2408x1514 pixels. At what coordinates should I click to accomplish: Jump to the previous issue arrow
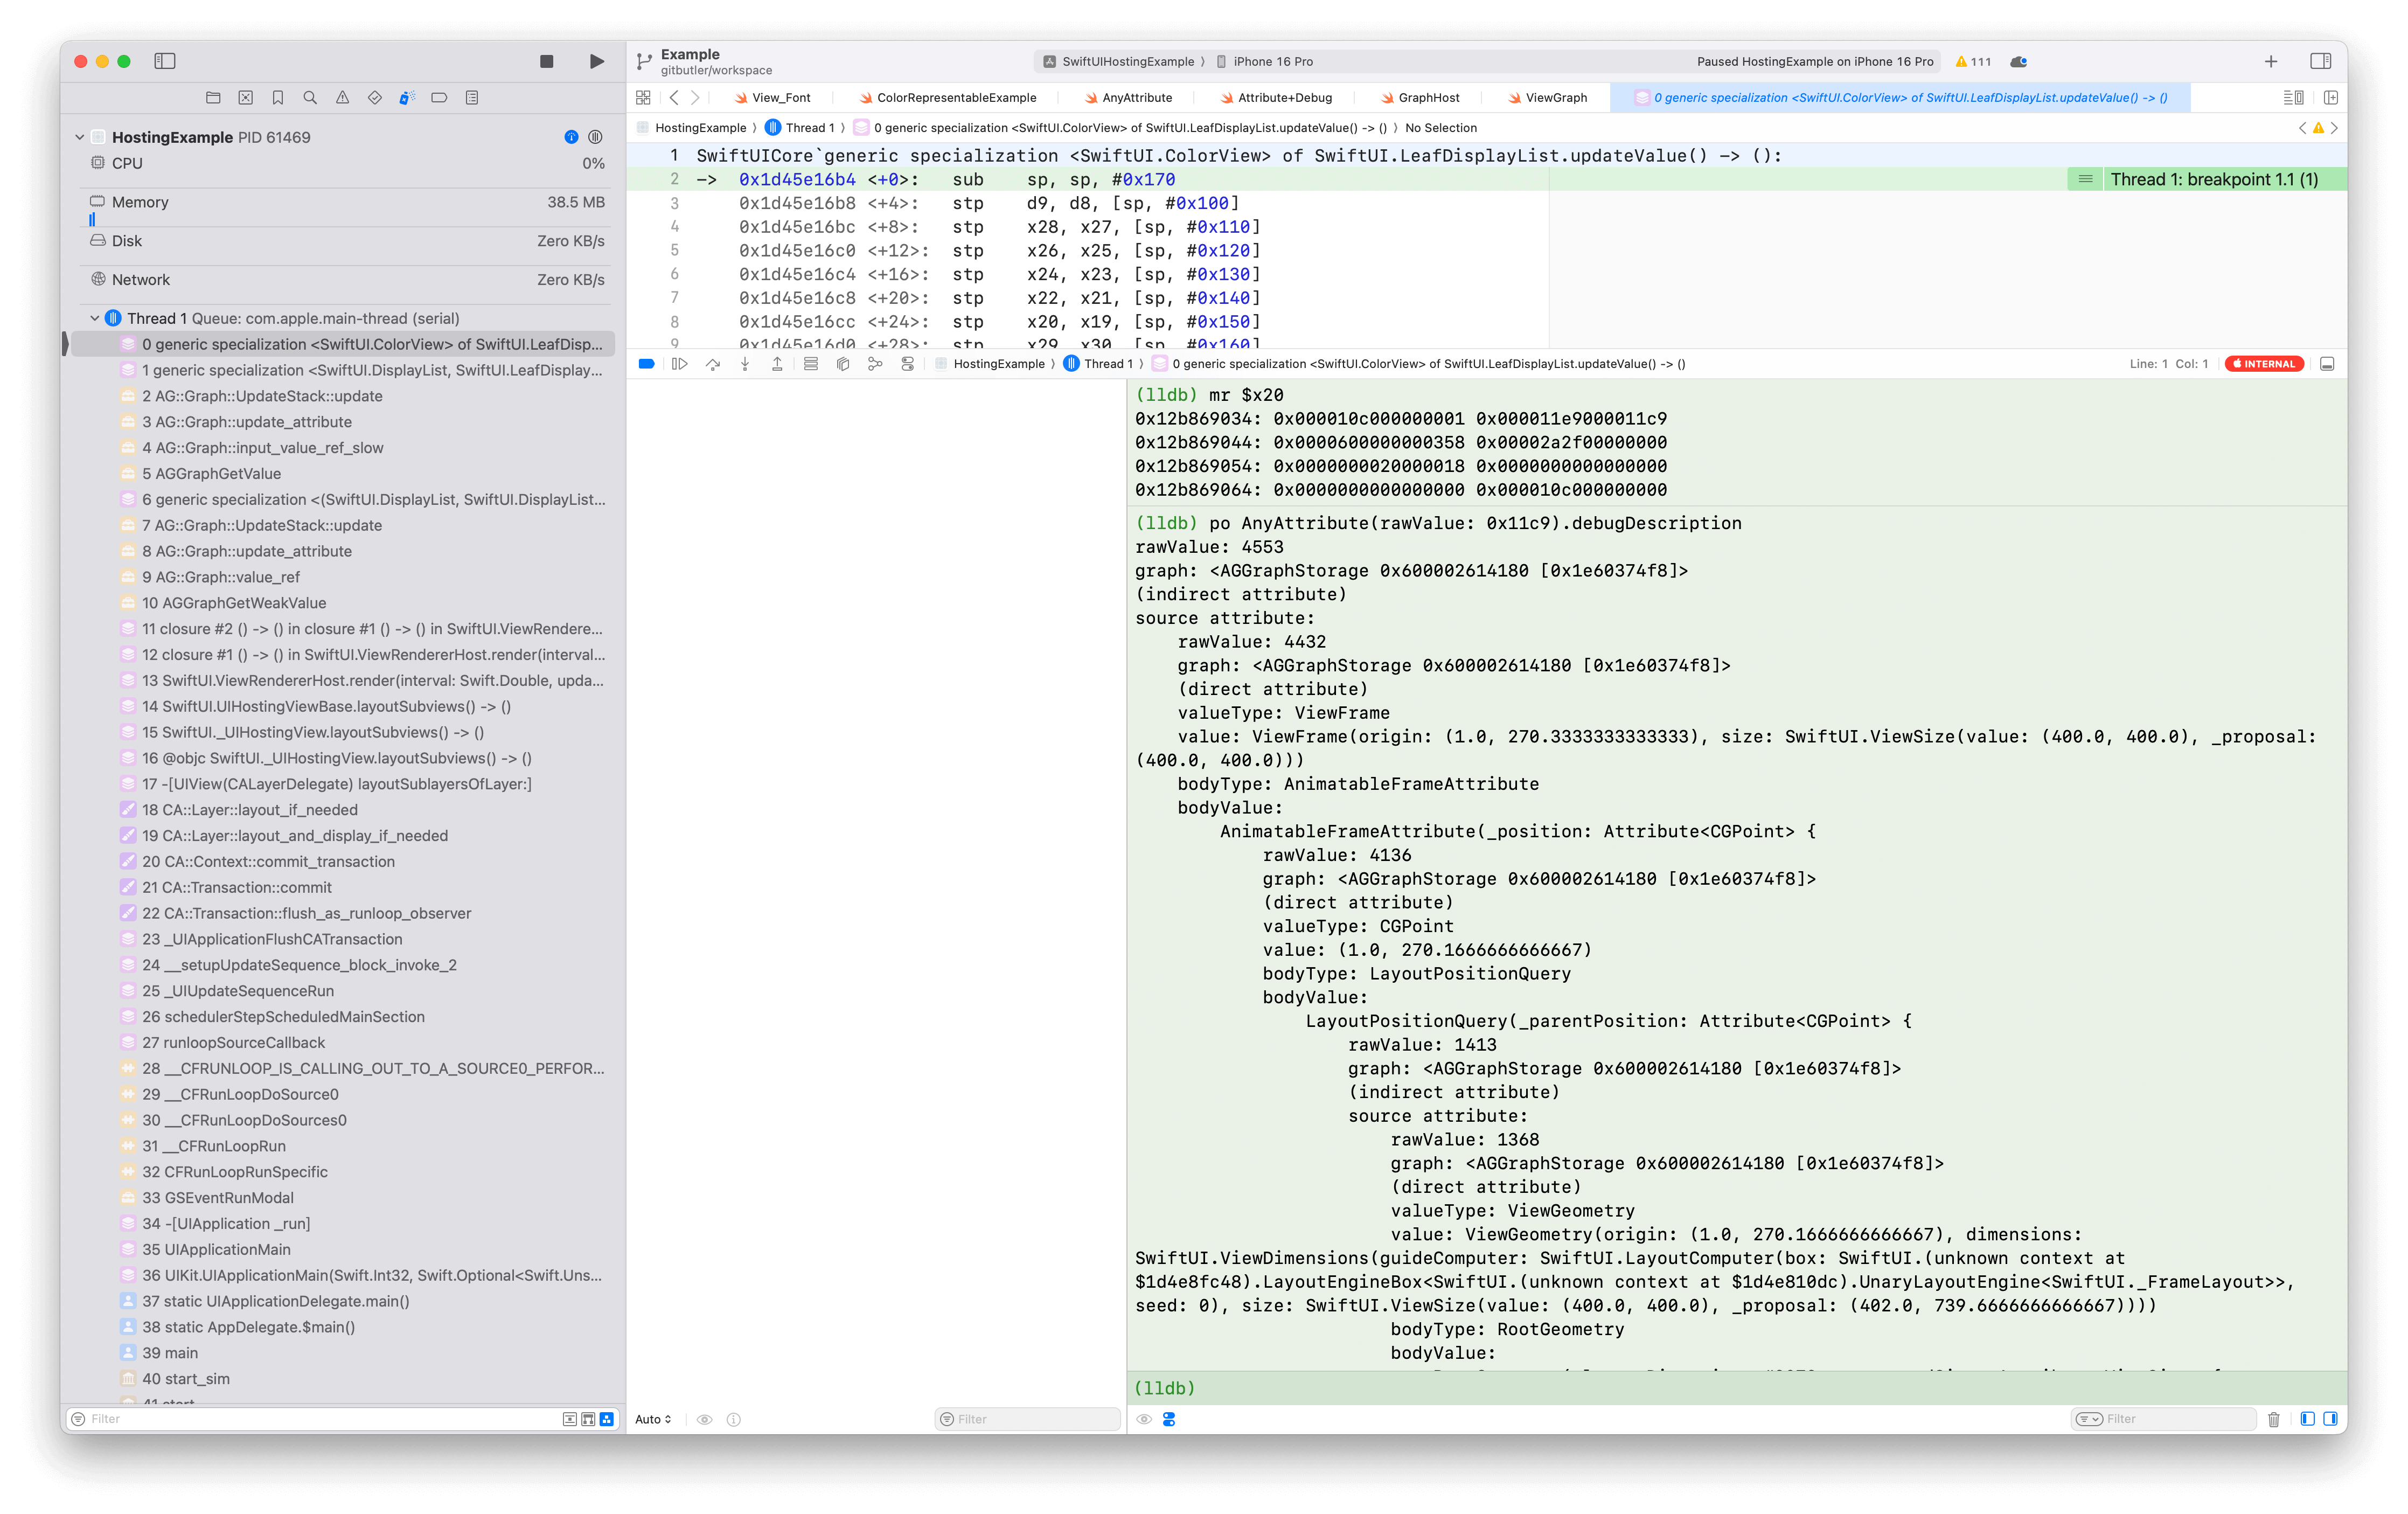[2302, 128]
